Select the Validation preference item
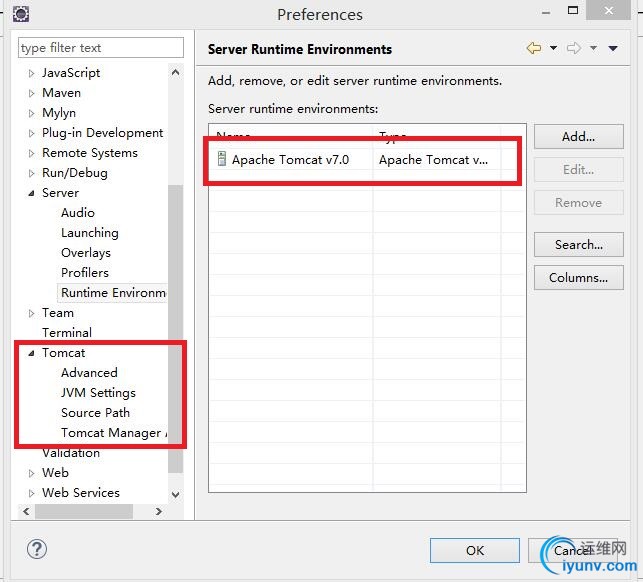Image resolution: width=643 pixels, height=582 pixels. (71, 453)
